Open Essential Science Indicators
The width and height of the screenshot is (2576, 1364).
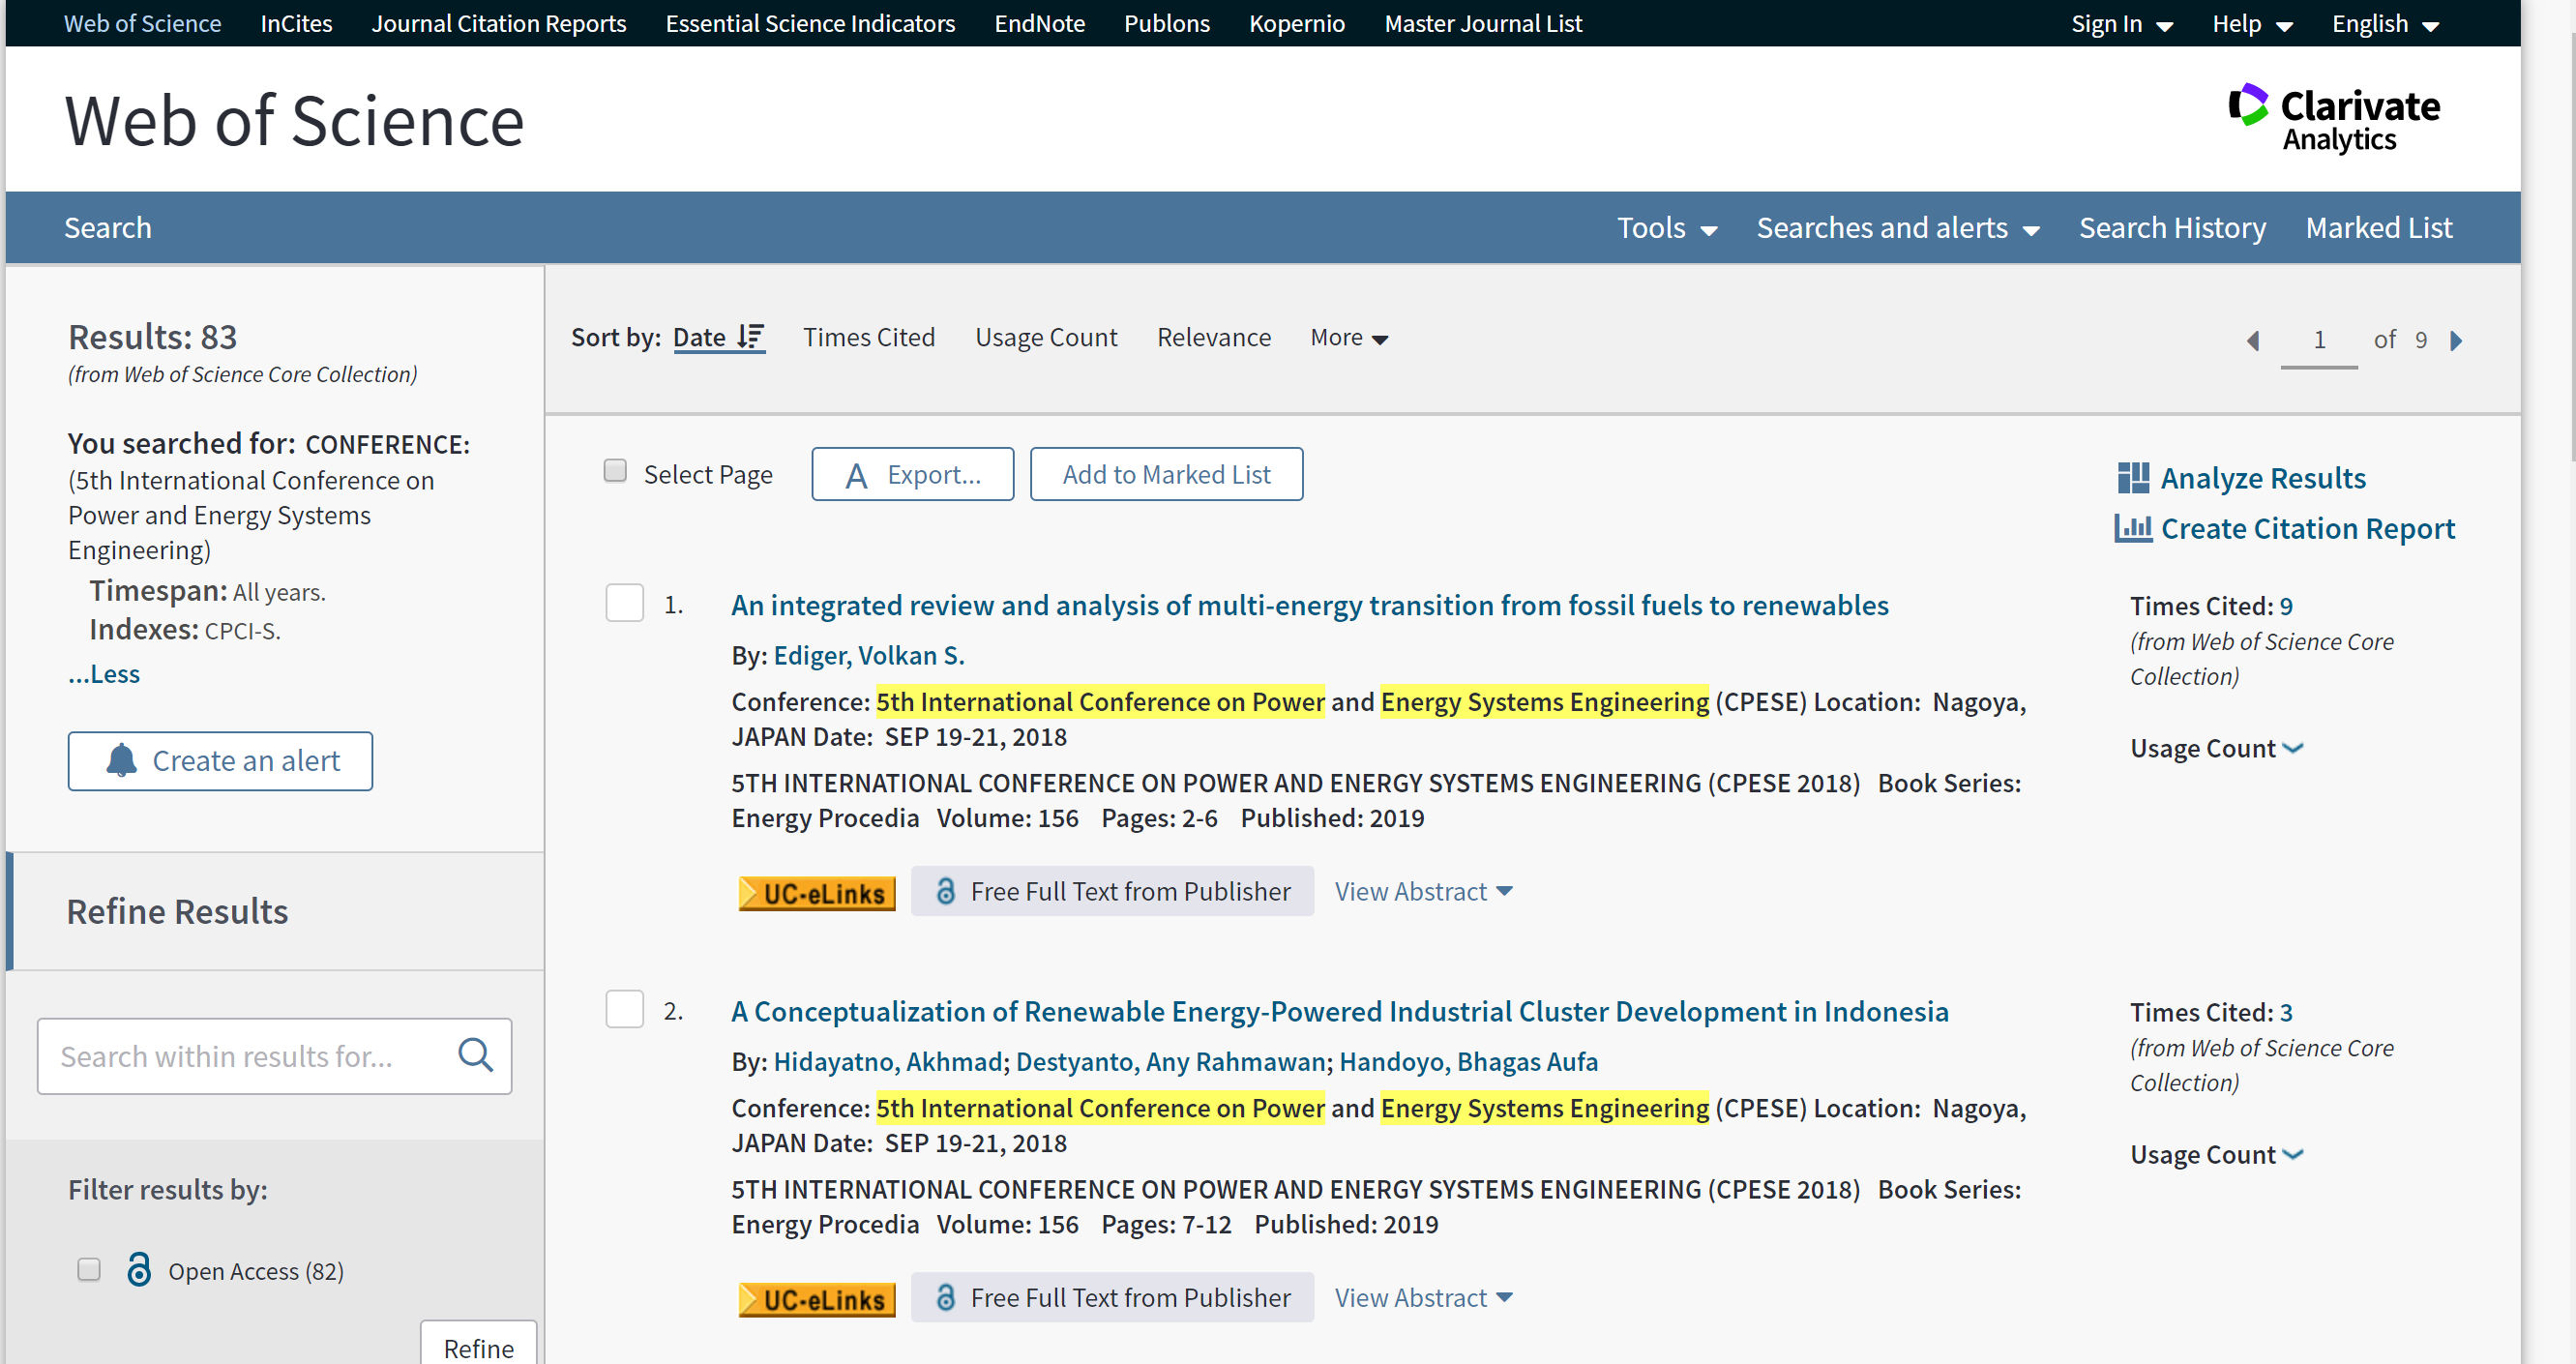pyautogui.click(x=810, y=24)
